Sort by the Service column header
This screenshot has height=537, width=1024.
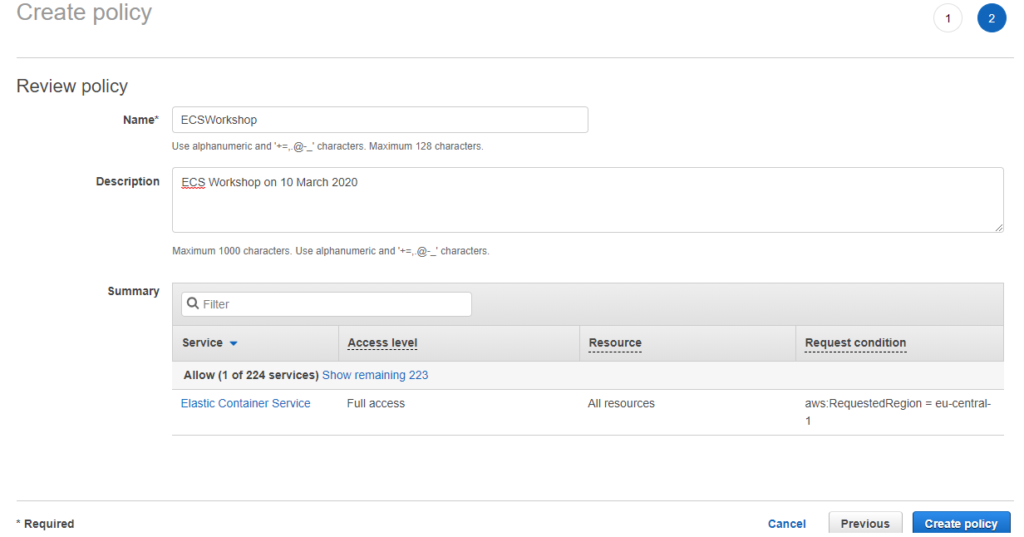(x=203, y=343)
